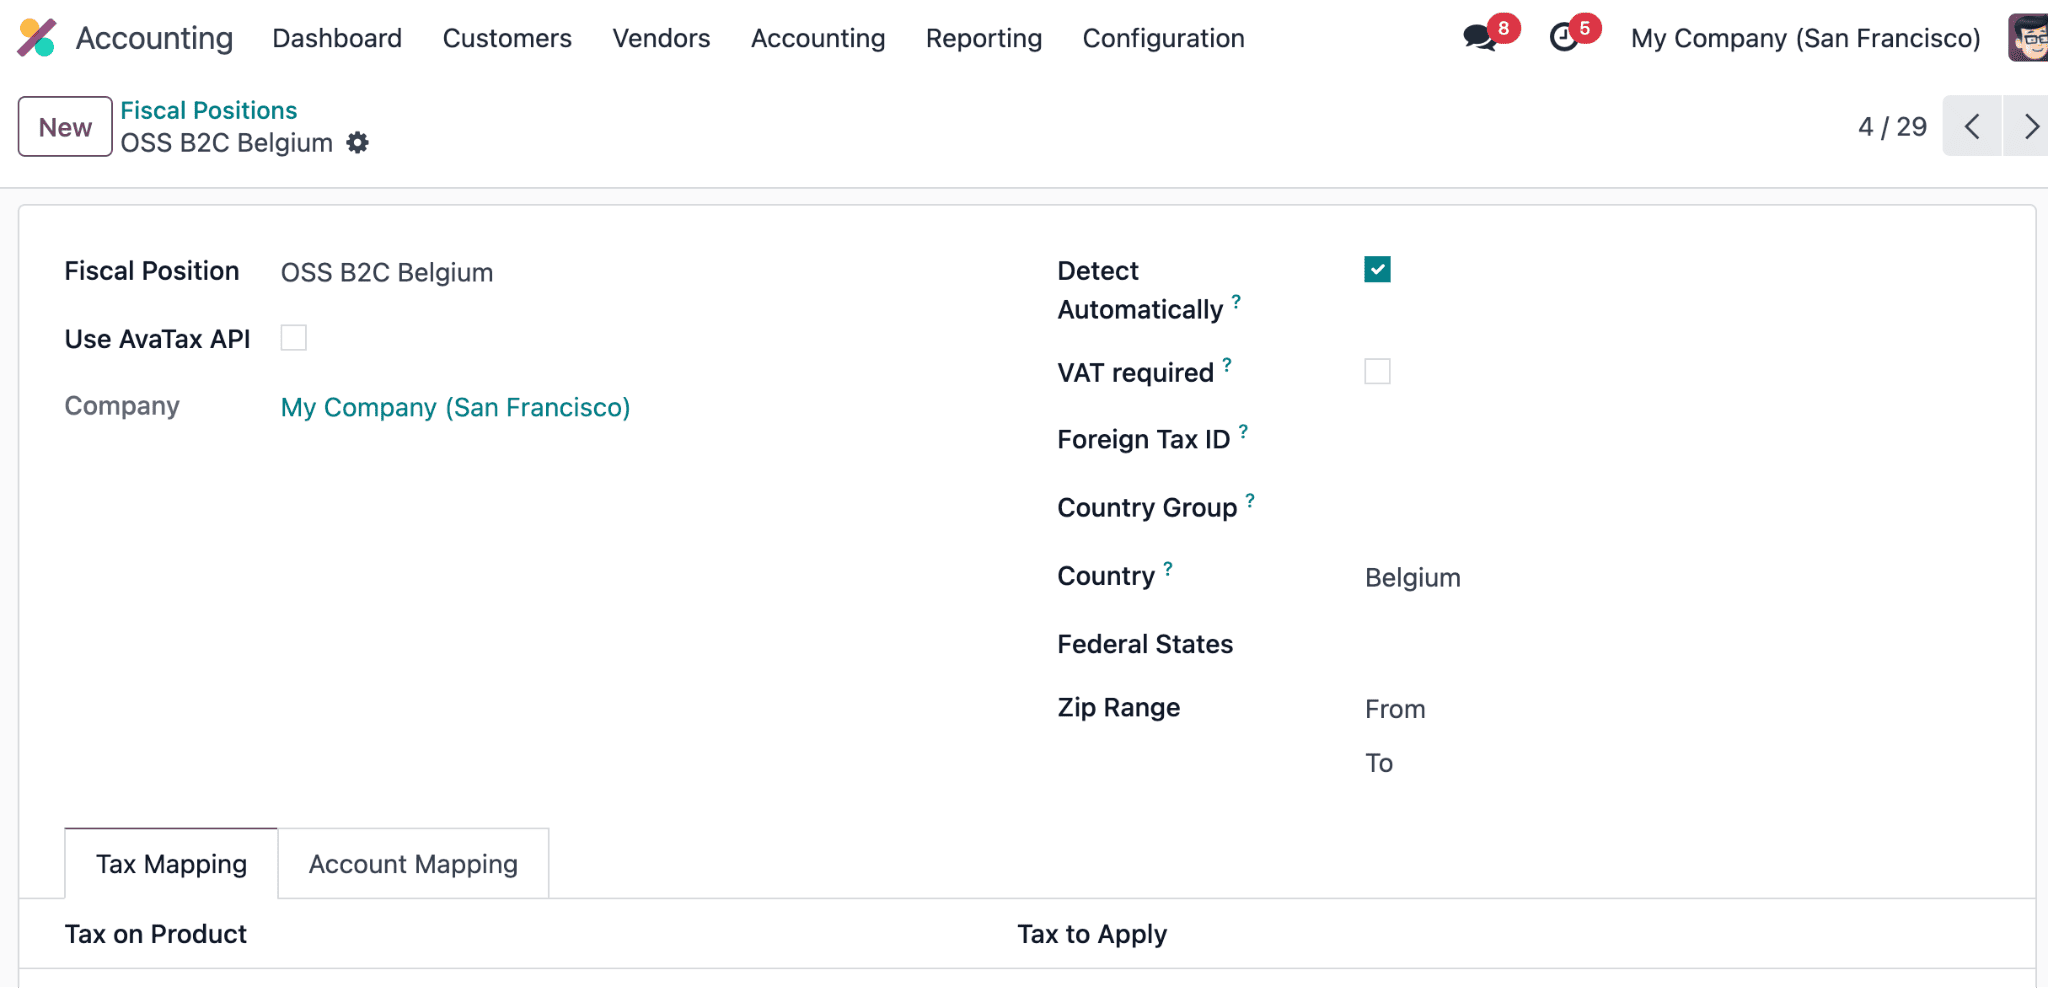Show help tooltip for VAT required
This screenshot has width=2048, height=988.
point(1227,364)
